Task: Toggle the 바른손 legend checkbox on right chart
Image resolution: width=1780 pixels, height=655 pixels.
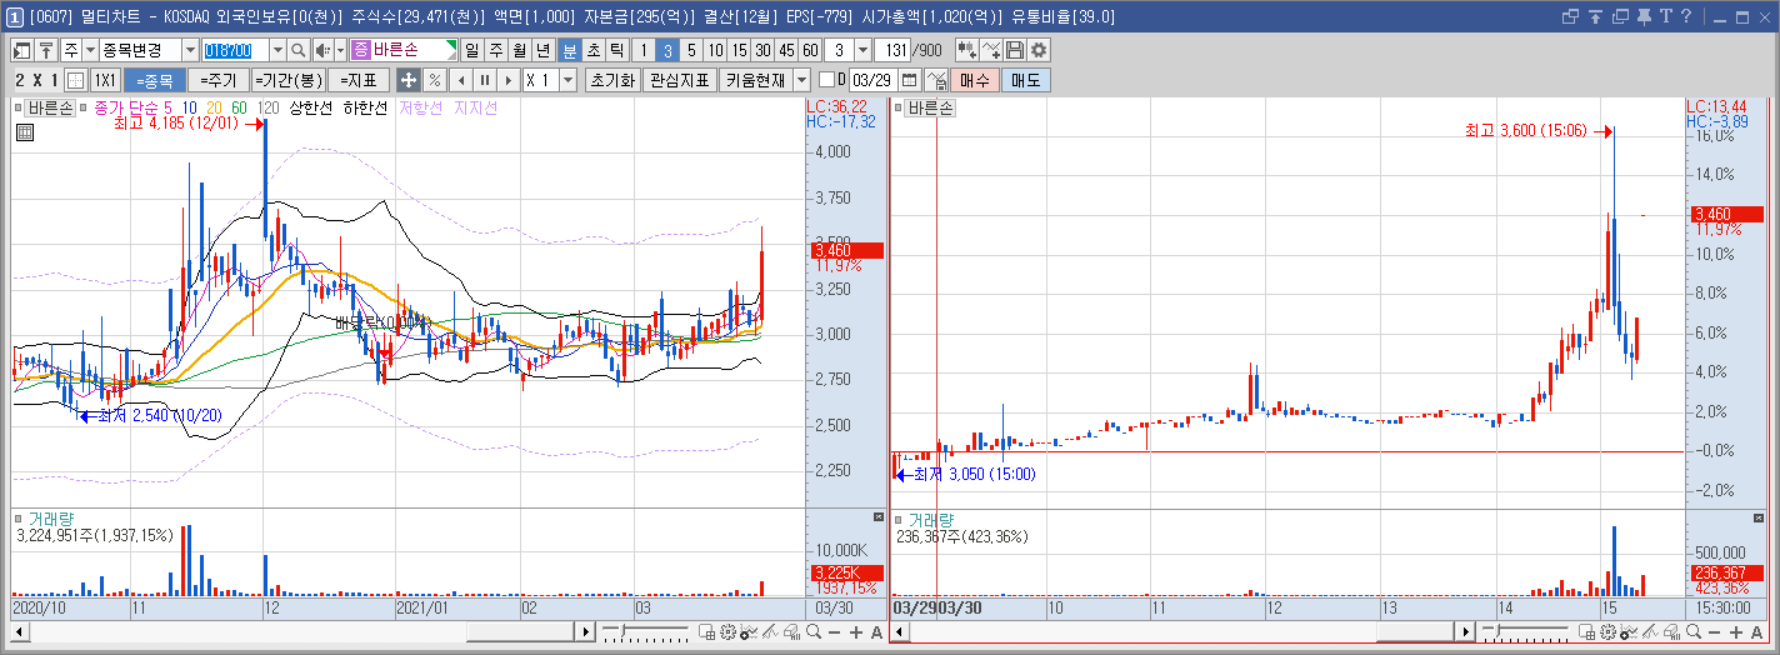Action: click(x=898, y=108)
